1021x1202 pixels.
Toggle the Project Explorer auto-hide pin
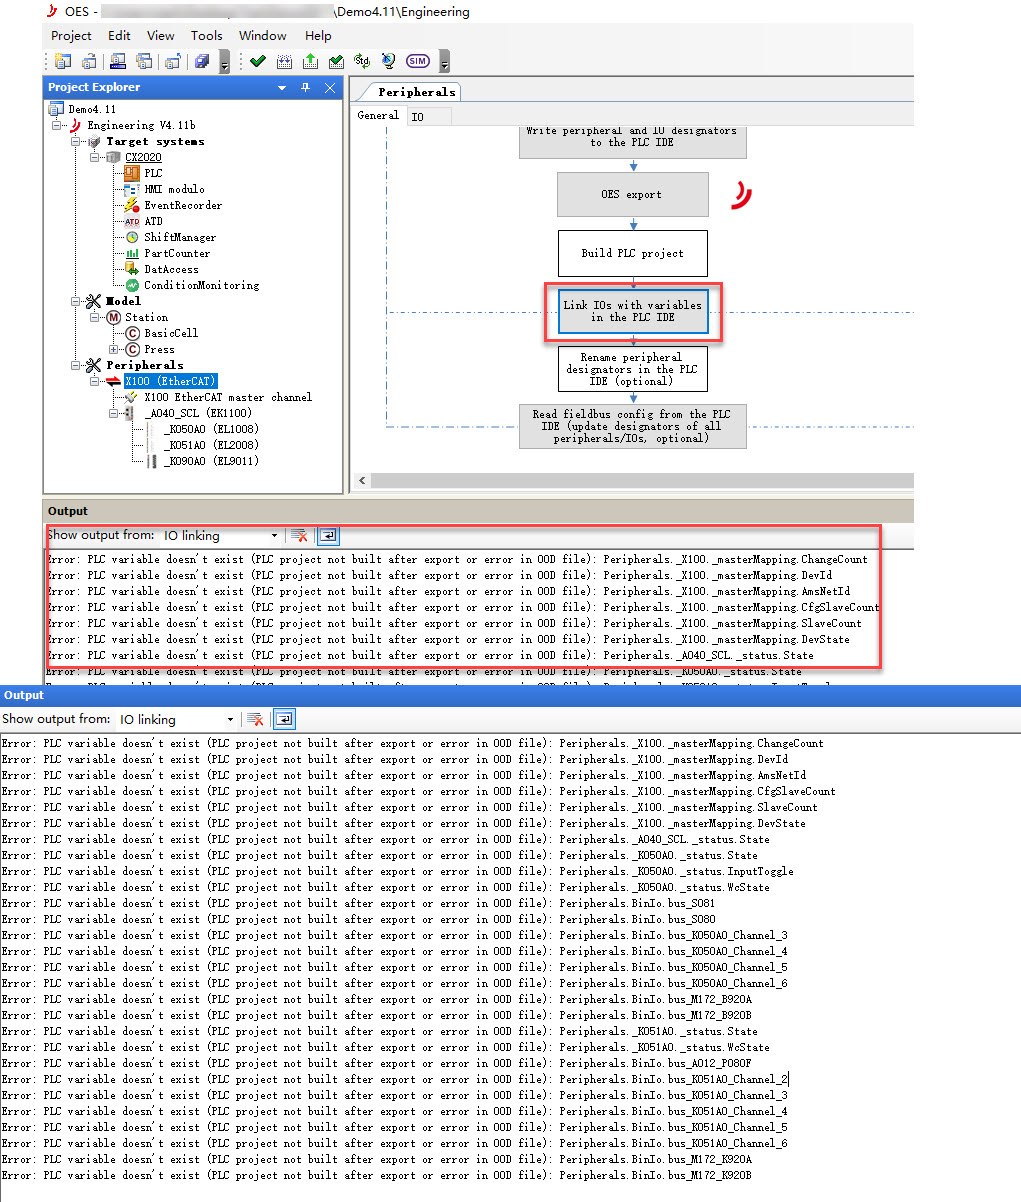306,88
